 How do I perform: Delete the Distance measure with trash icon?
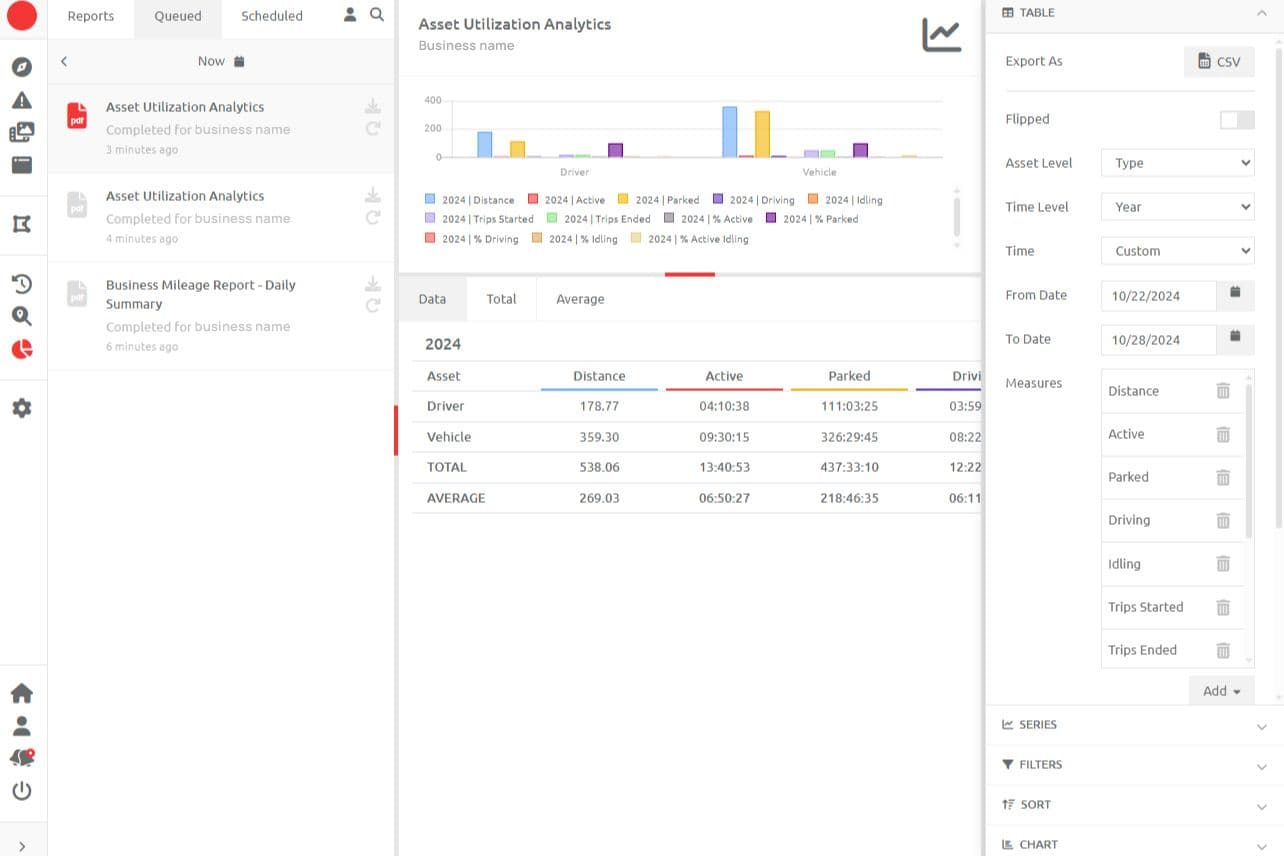pos(1222,391)
